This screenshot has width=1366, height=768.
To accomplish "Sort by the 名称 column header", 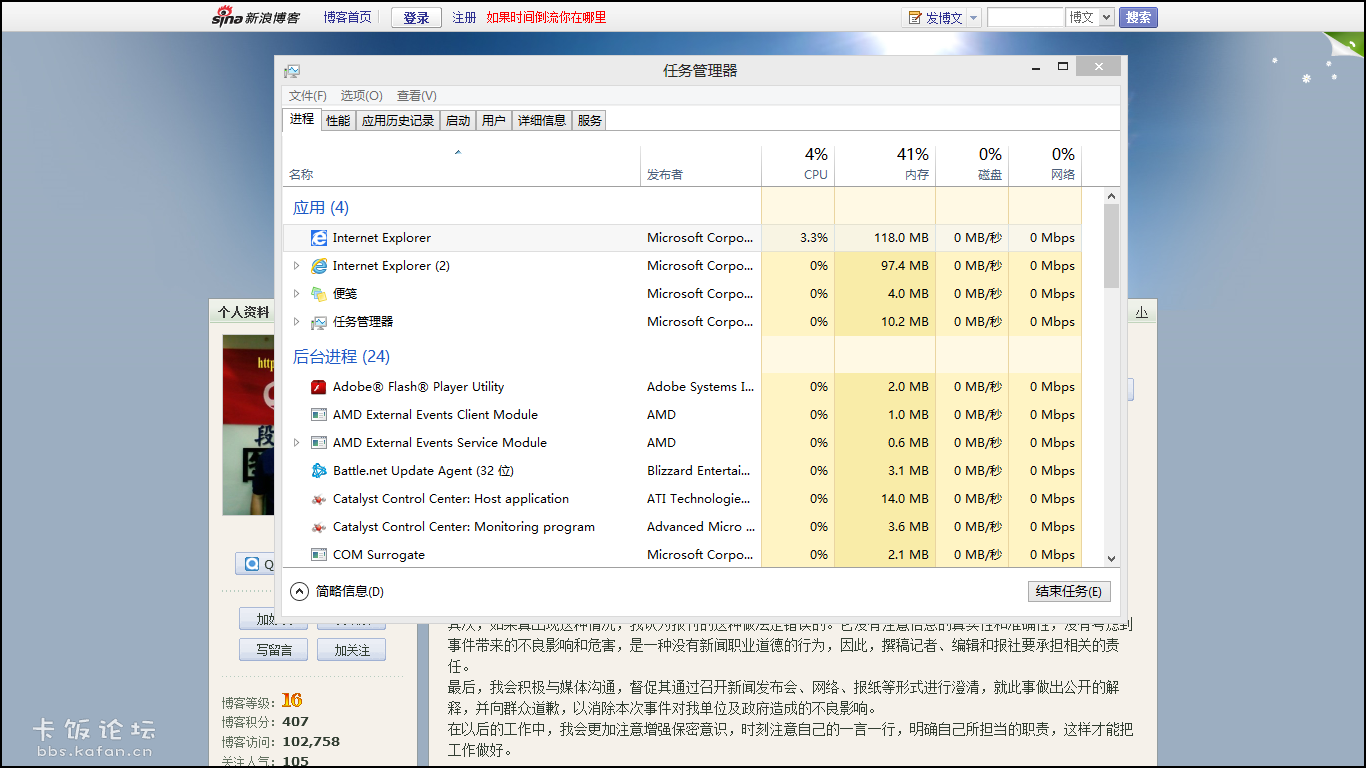I will (462, 165).
